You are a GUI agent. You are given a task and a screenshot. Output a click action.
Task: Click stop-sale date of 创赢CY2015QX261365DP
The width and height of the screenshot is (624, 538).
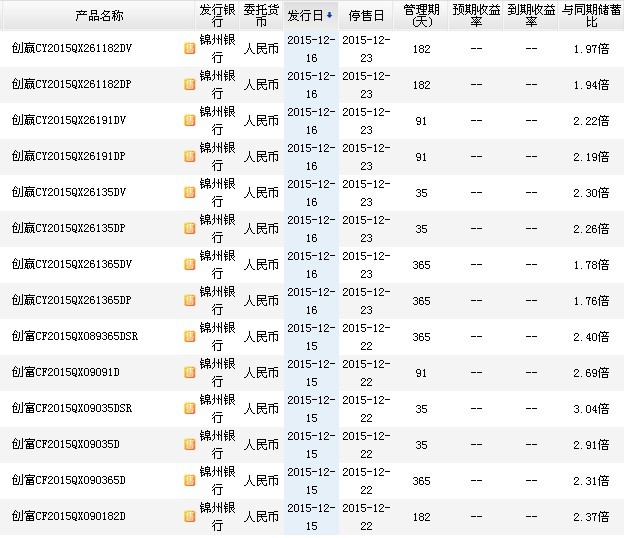[x=366, y=300]
